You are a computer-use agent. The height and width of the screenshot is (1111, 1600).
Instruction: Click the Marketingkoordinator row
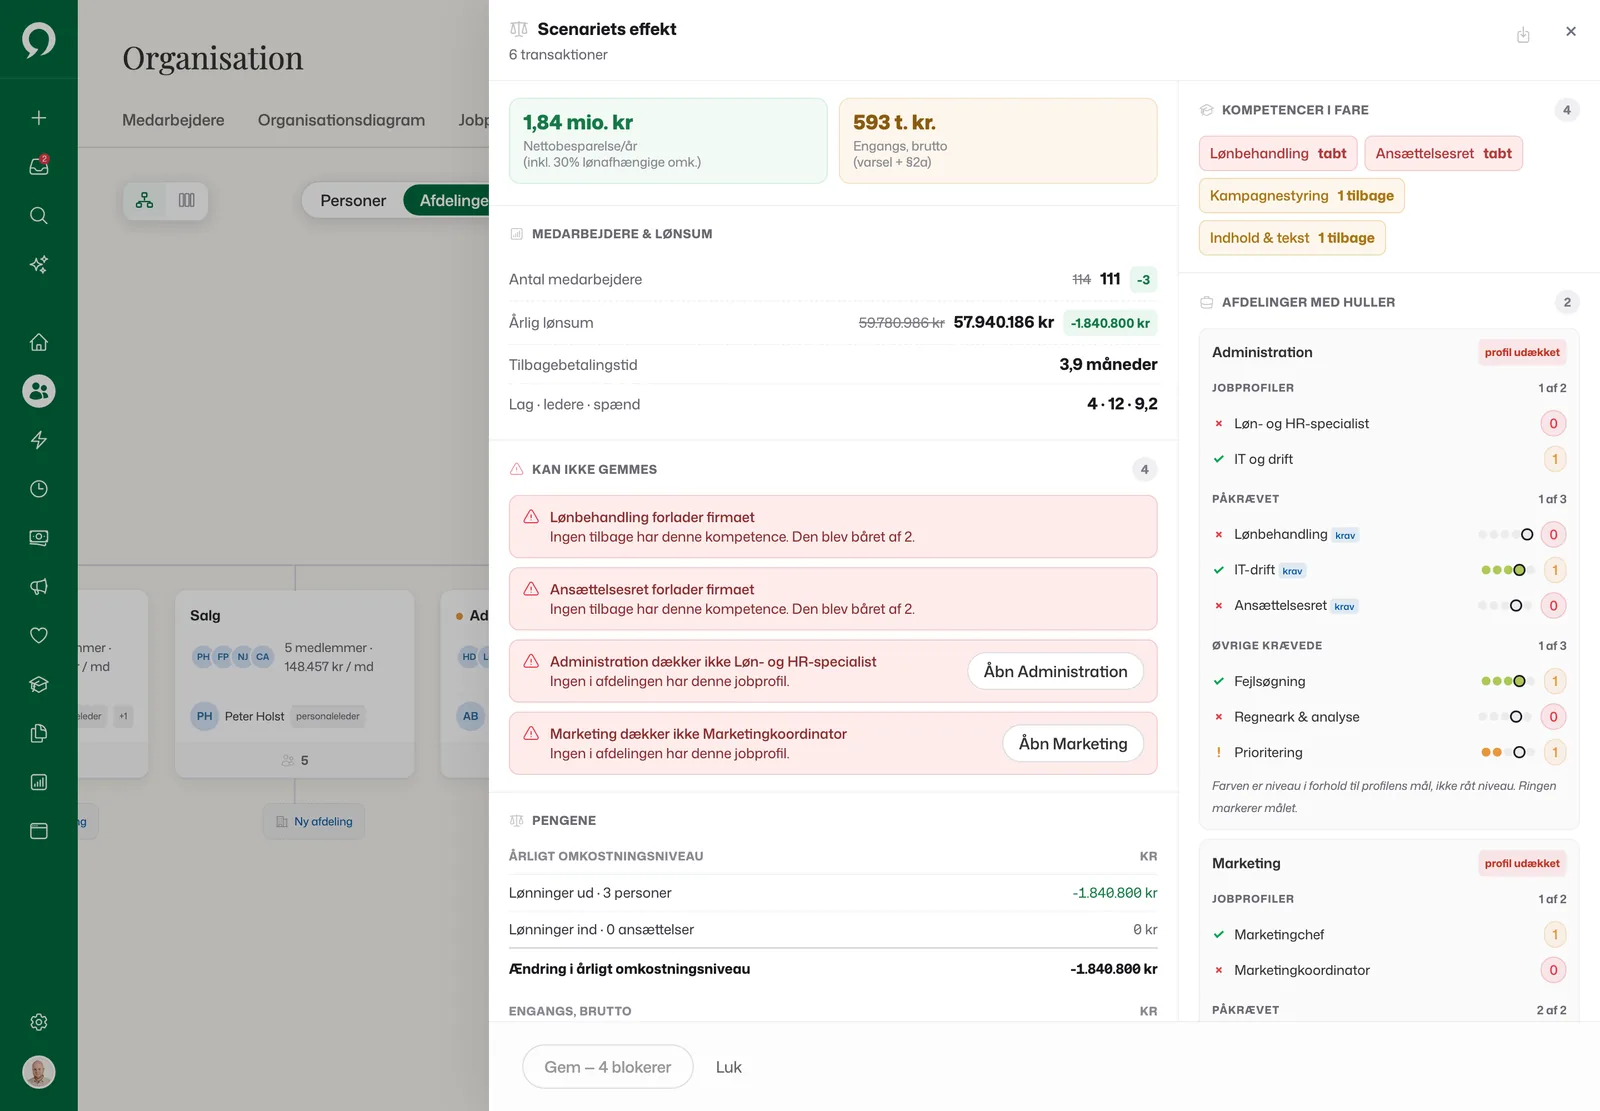click(x=1388, y=970)
